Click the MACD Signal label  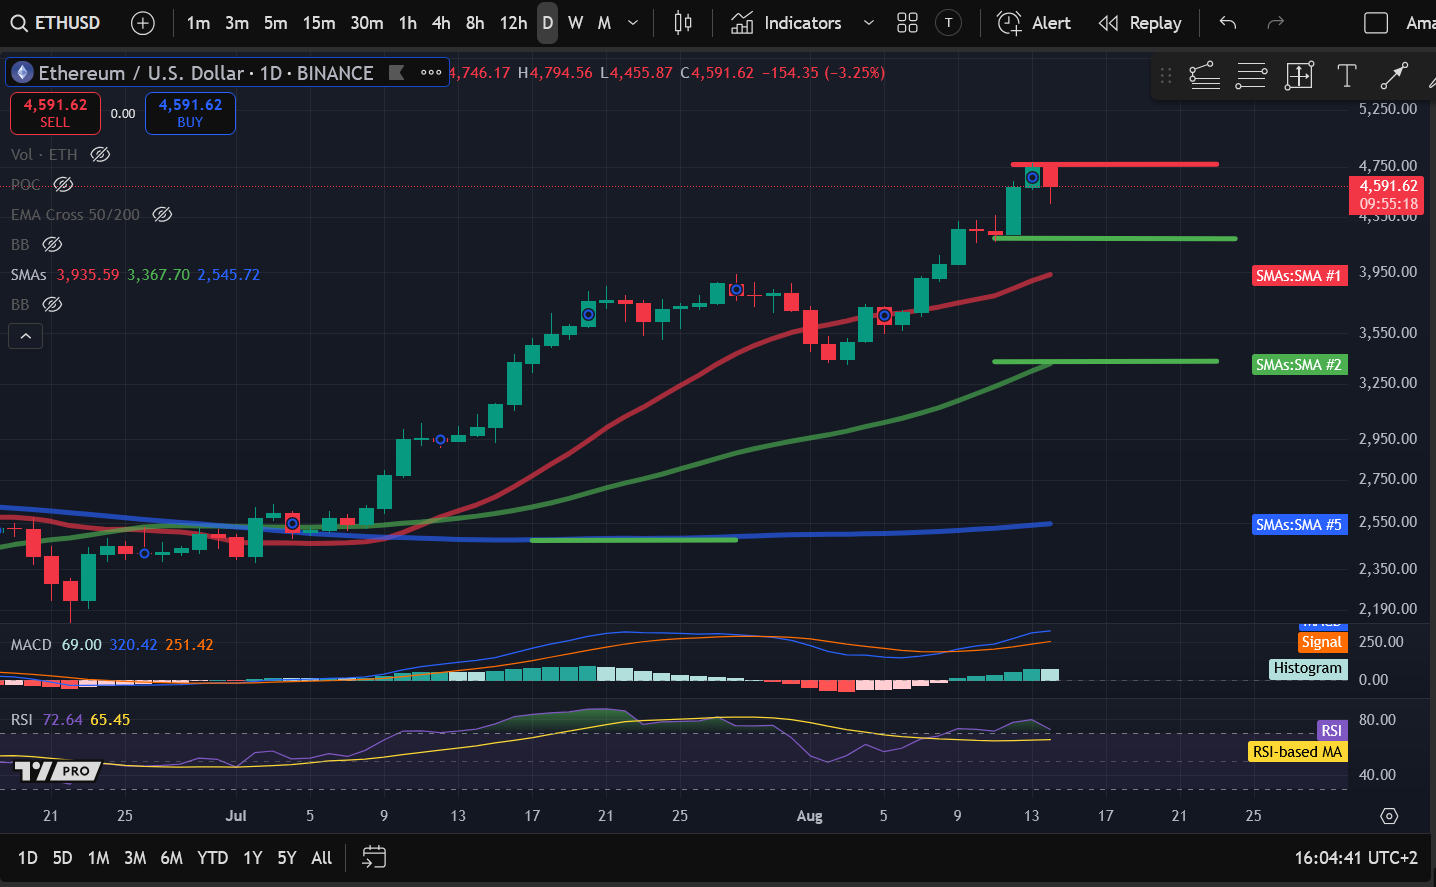click(x=1322, y=642)
